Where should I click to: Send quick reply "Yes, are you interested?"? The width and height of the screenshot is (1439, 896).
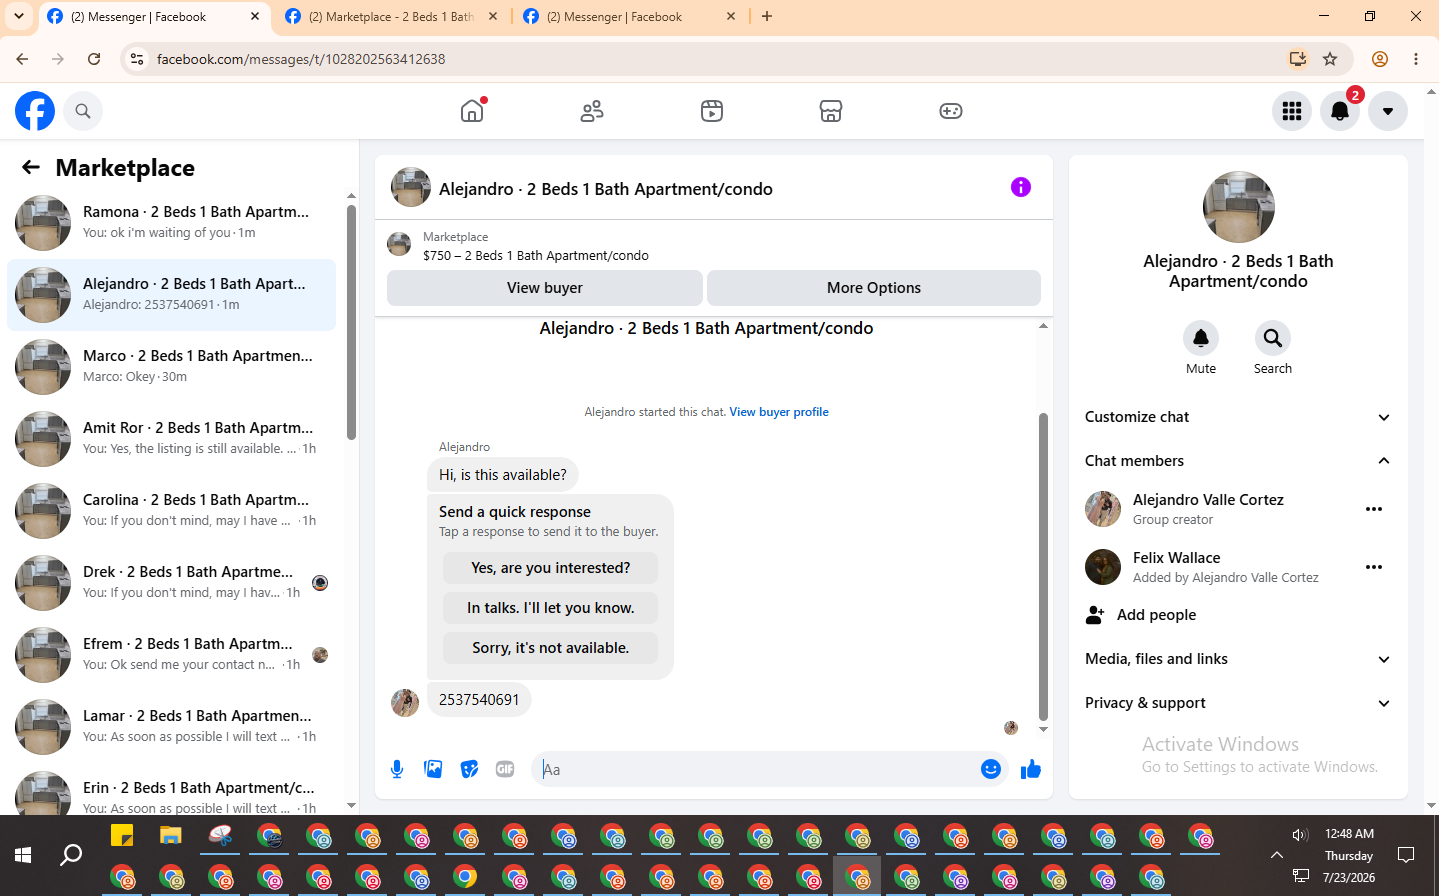pyautogui.click(x=551, y=568)
